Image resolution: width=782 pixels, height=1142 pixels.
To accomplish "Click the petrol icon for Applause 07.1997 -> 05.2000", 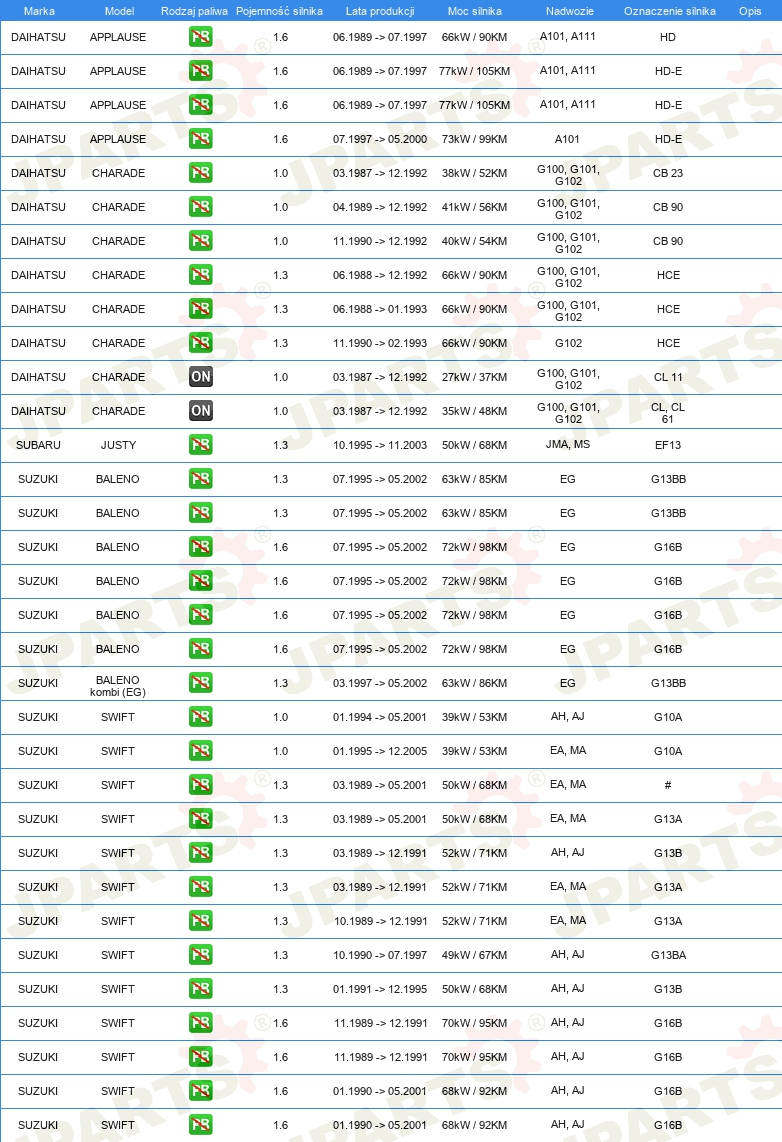I will [201, 139].
